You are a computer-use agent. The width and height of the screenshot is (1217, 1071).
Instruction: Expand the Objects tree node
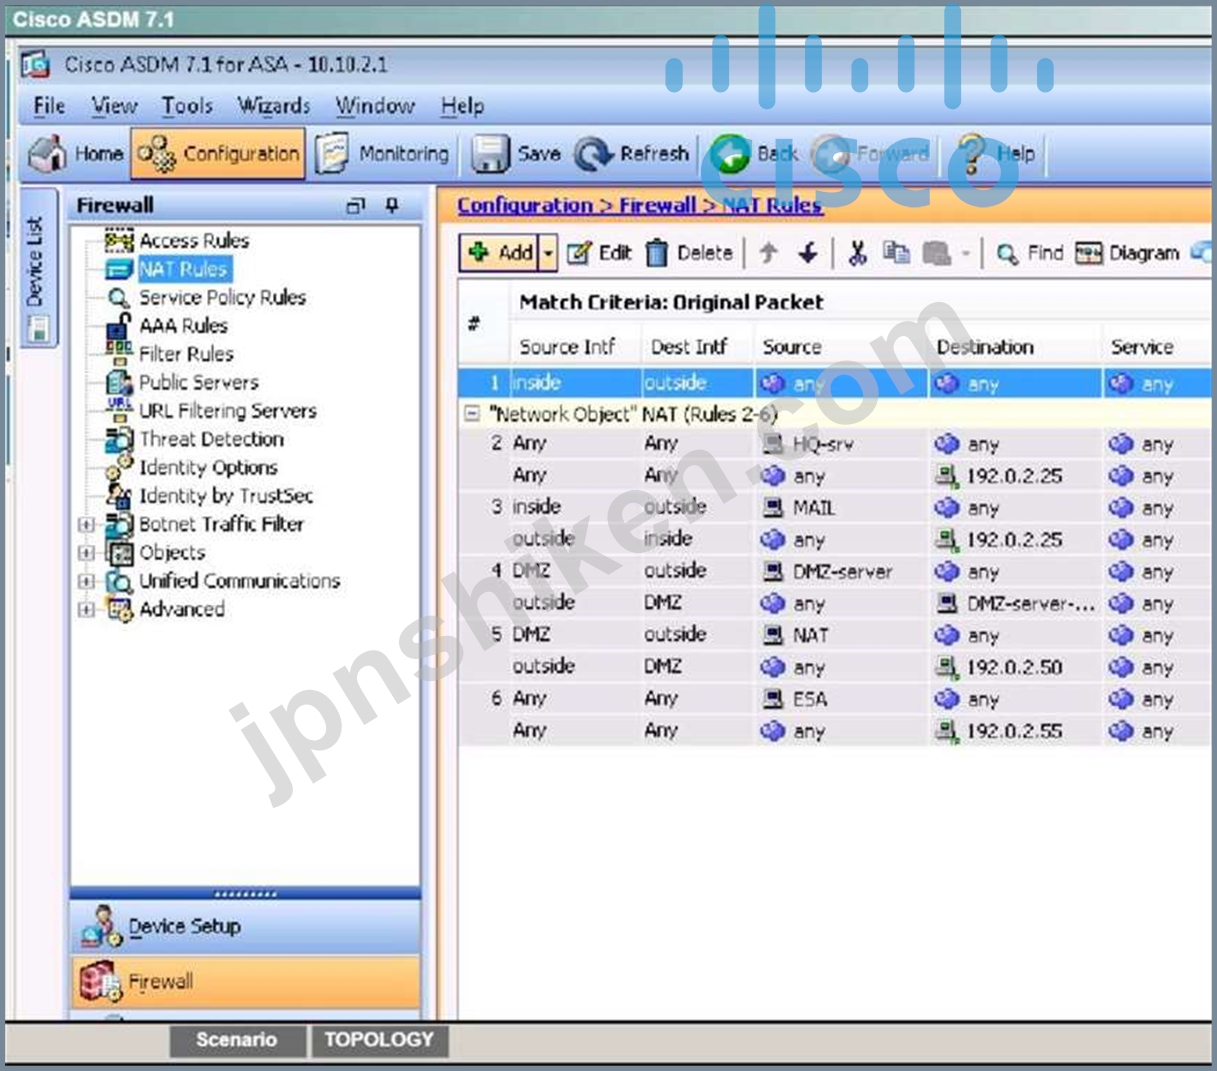[86, 552]
